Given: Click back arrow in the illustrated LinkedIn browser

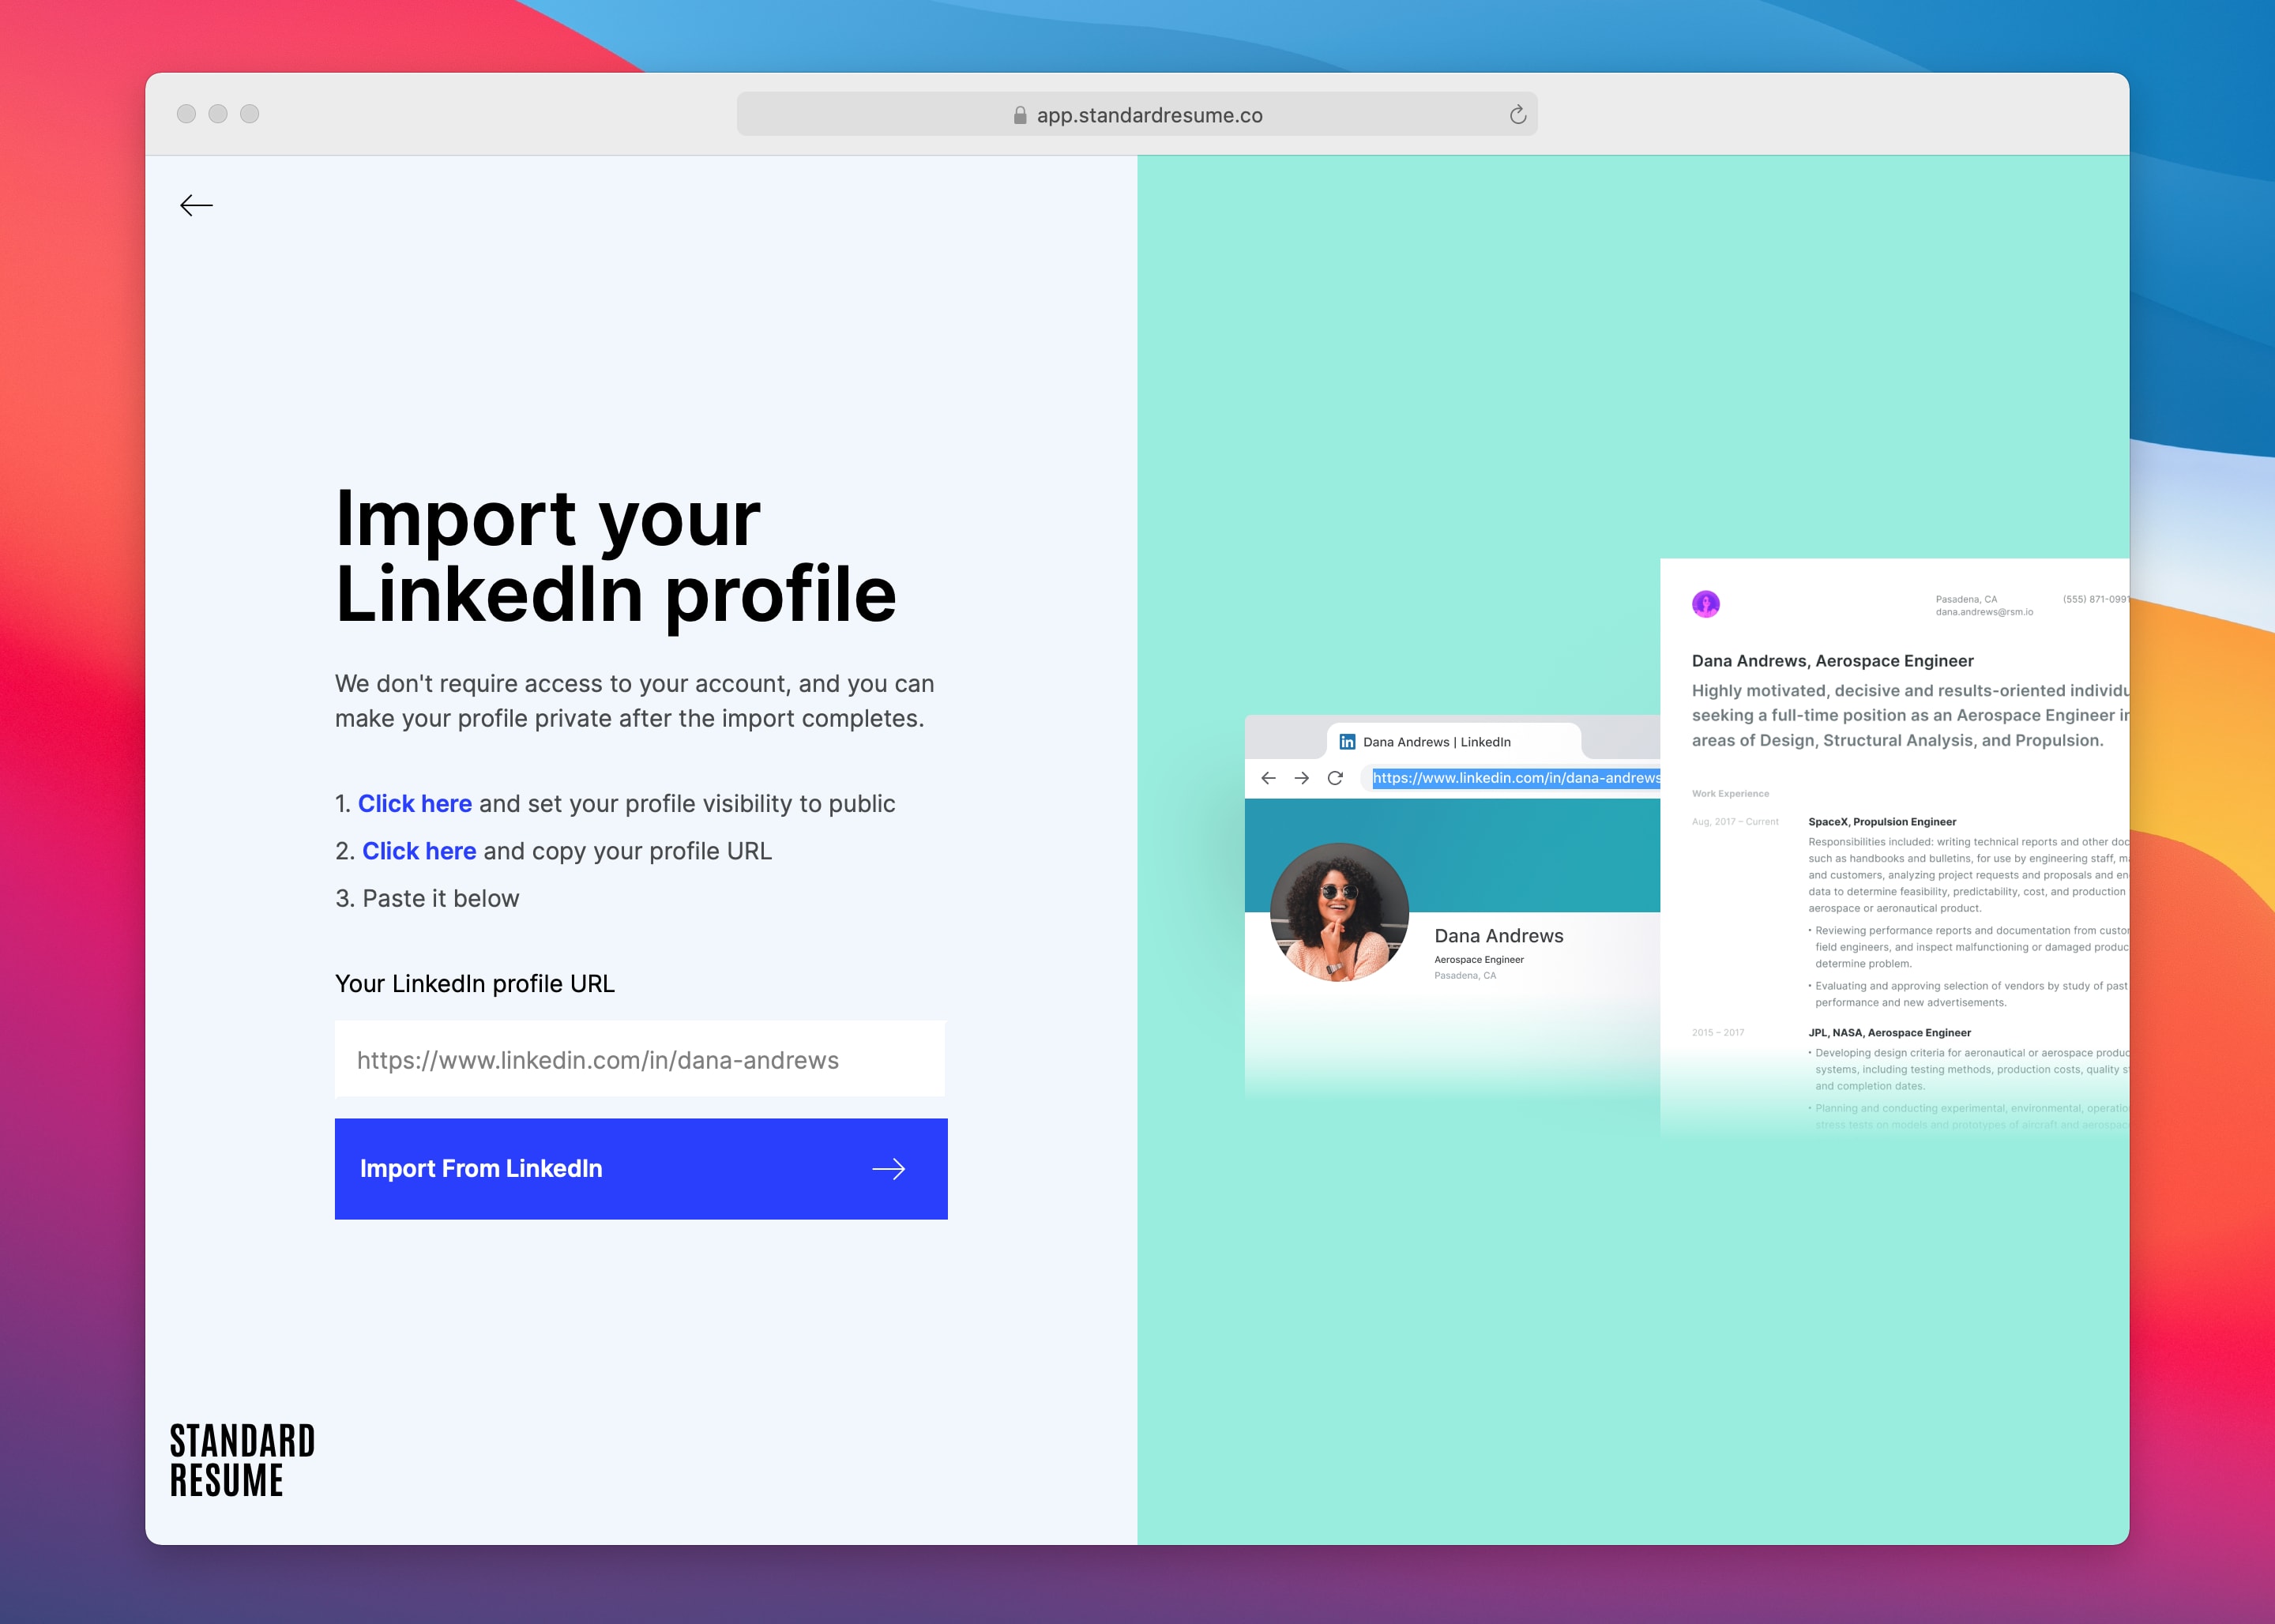Looking at the screenshot, I should pyautogui.click(x=1268, y=778).
